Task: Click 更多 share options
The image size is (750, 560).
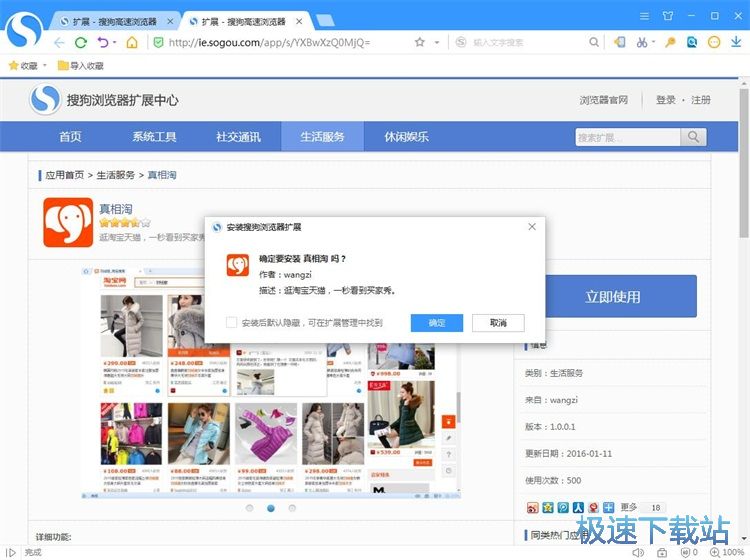Action: pos(629,507)
